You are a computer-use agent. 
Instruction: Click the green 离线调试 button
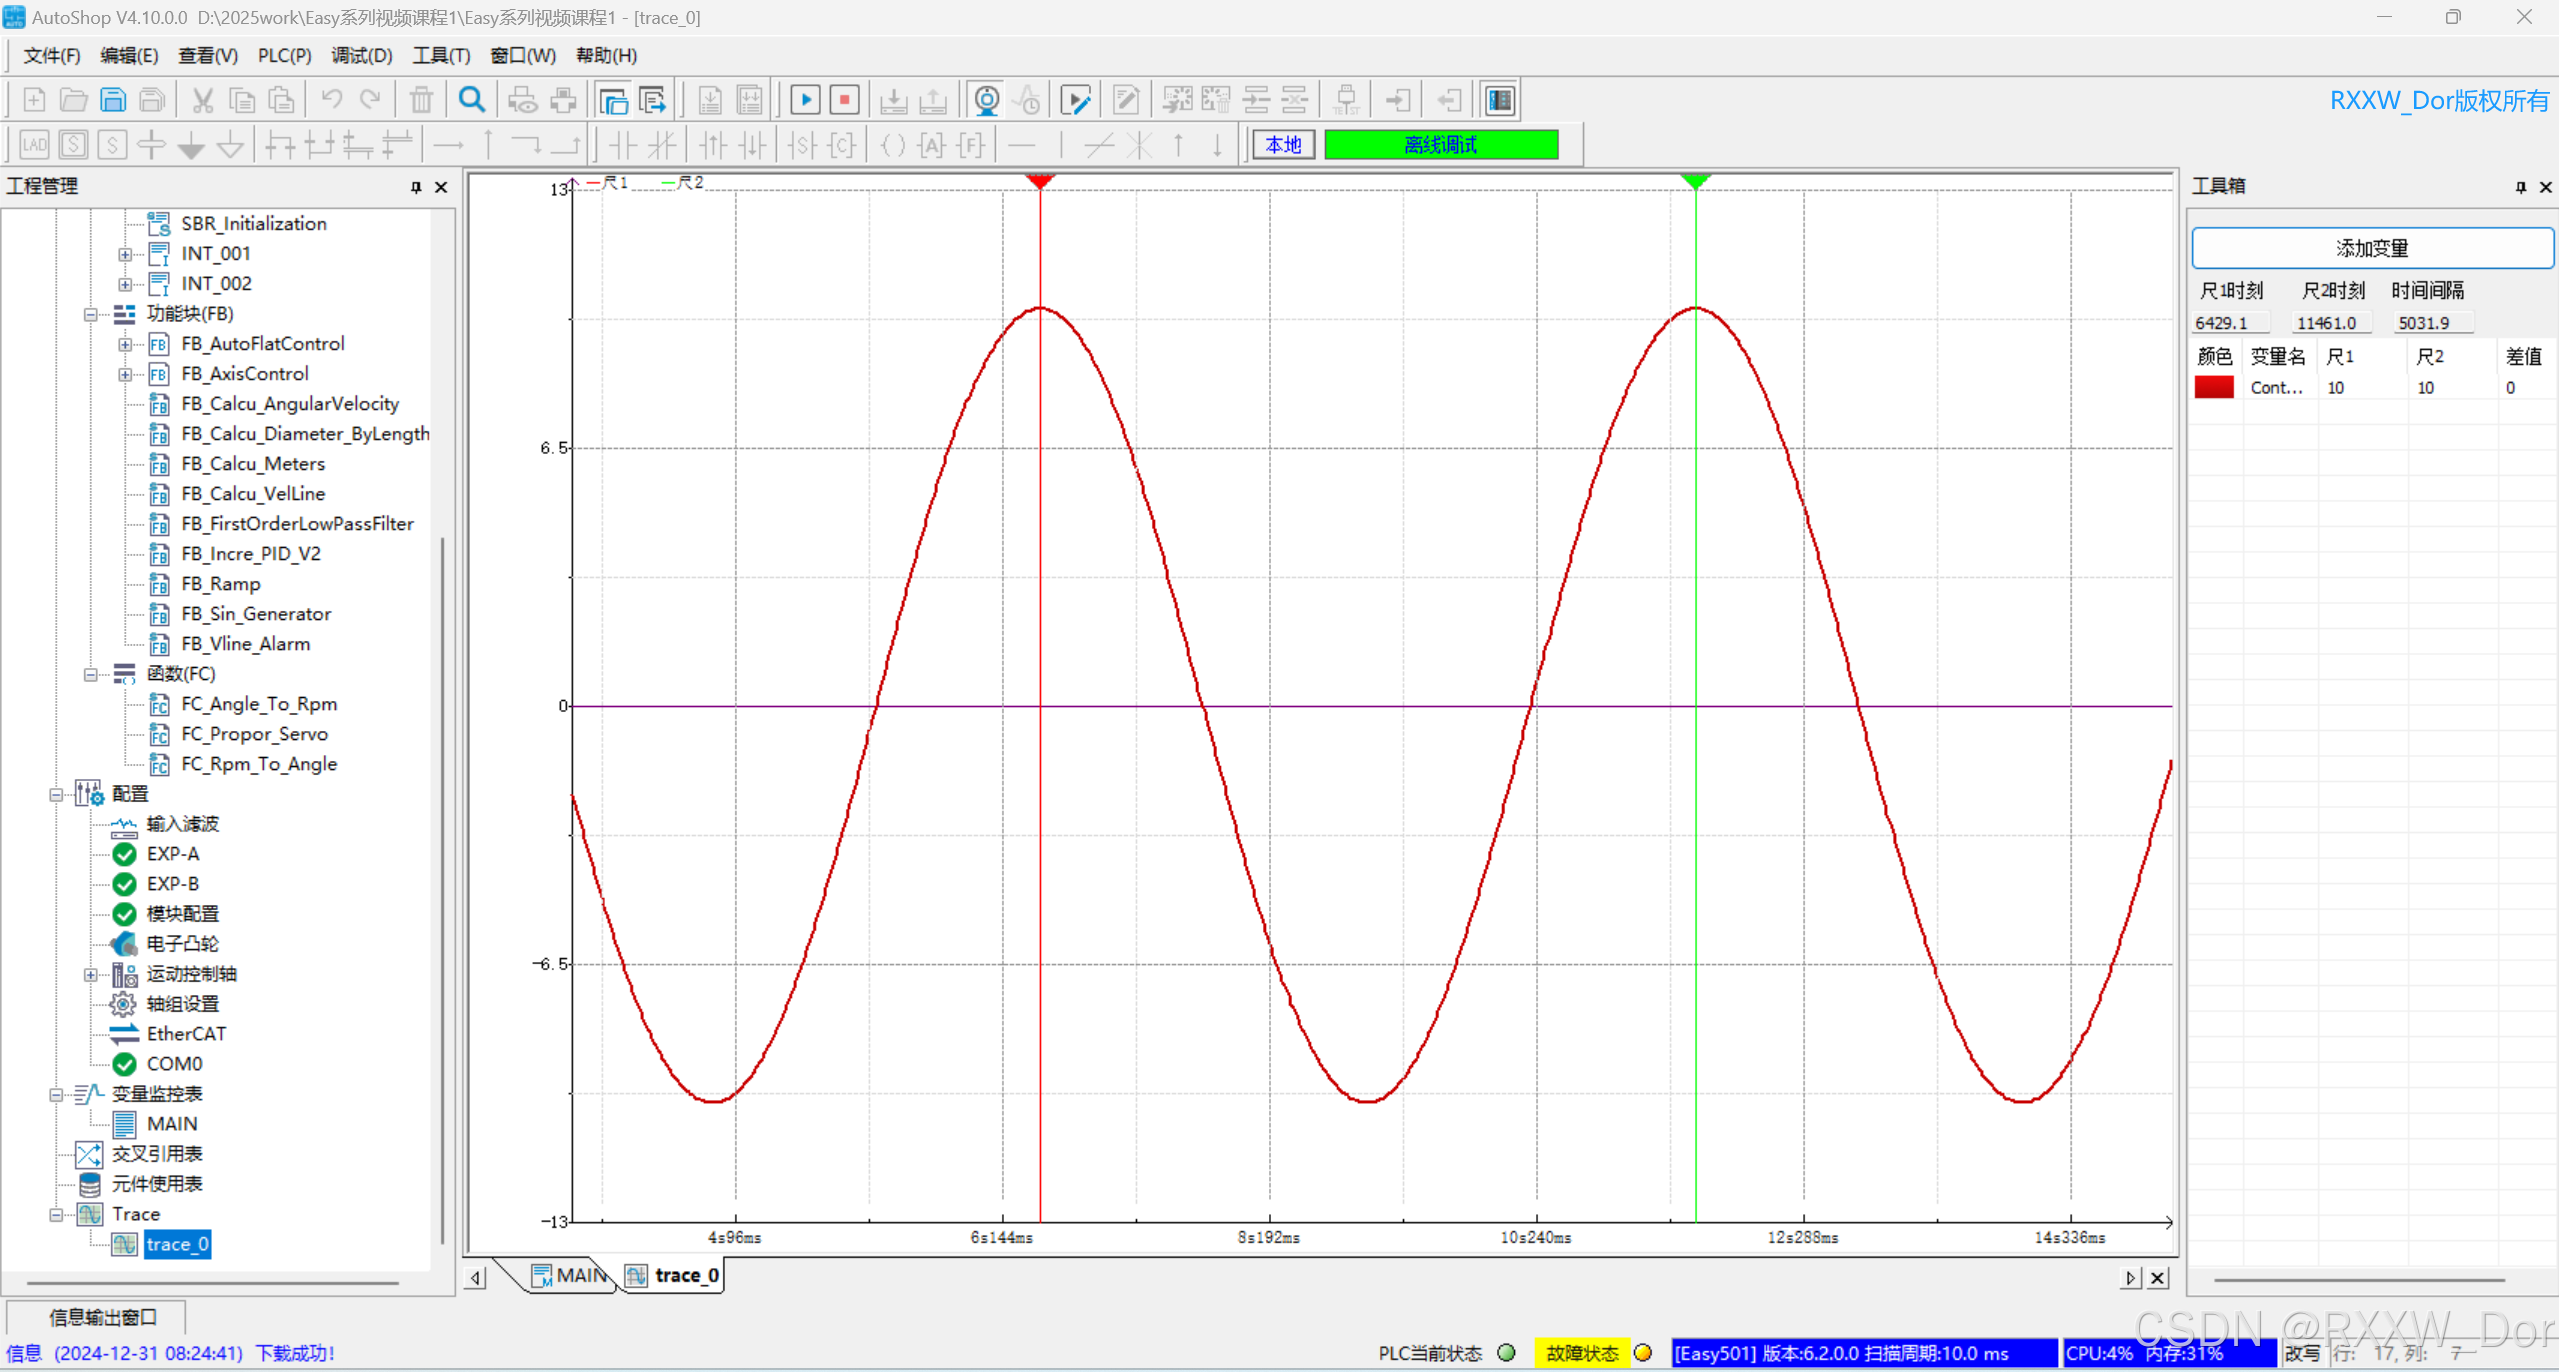pyautogui.click(x=1440, y=145)
